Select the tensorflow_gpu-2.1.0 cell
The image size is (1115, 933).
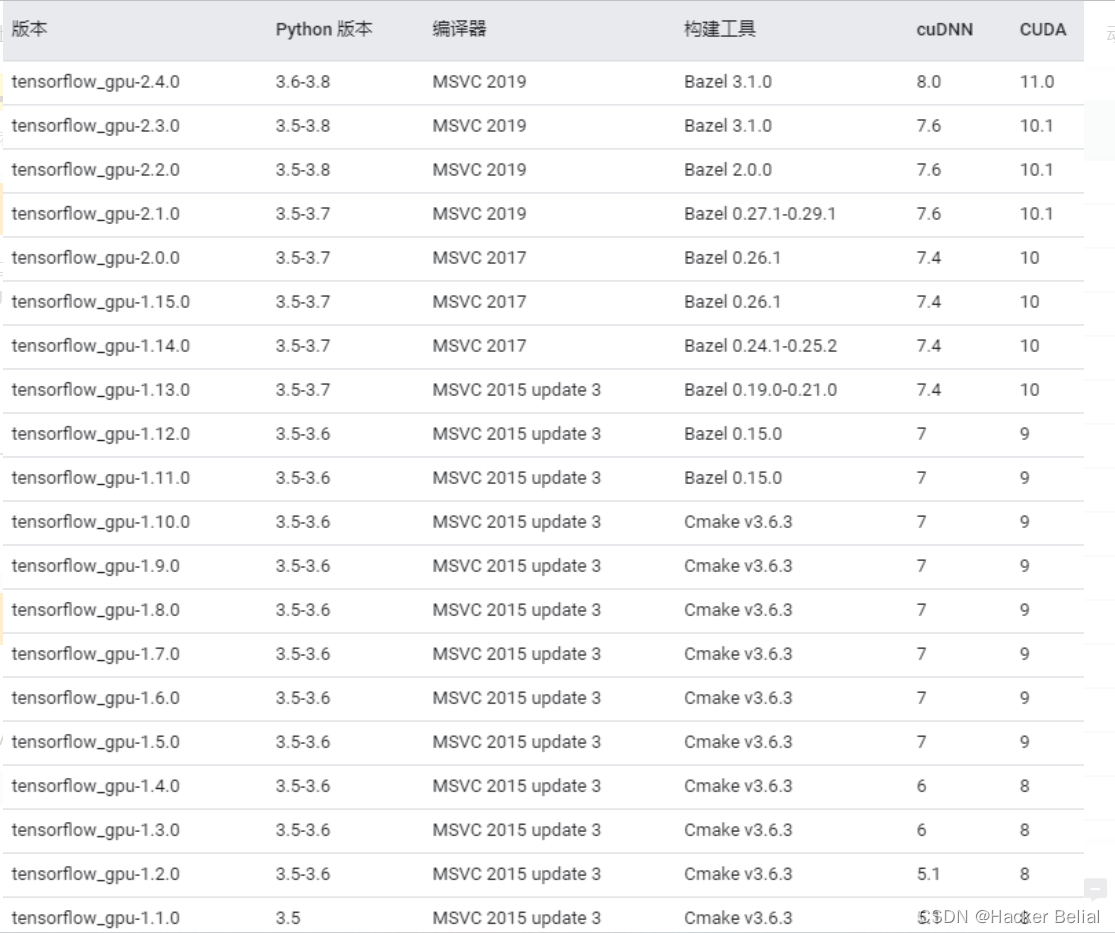[95, 214]
